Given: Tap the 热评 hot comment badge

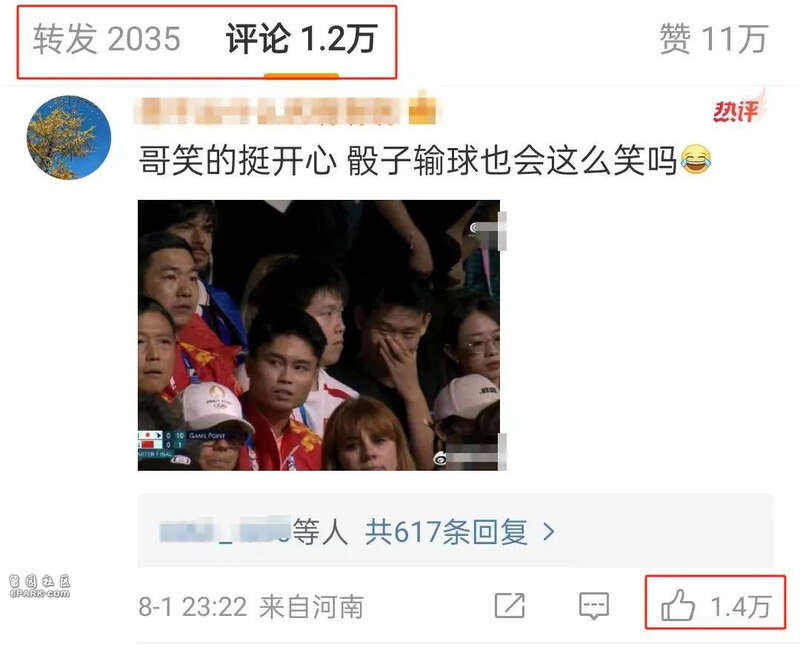Looking at the screenshot, I should 738,108.
